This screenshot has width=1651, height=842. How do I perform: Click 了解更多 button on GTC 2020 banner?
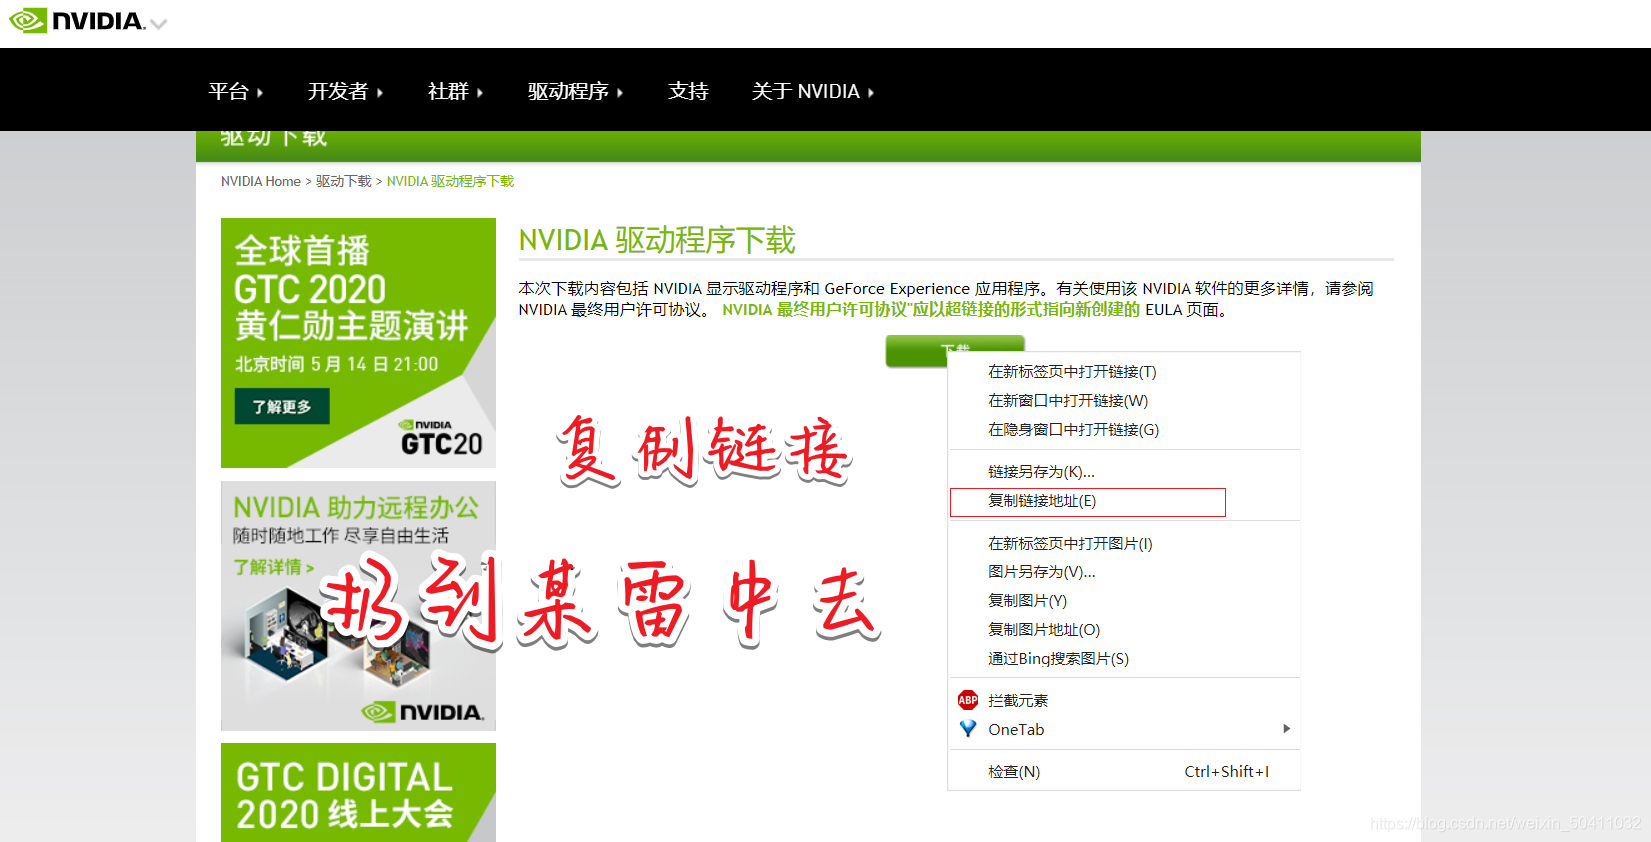pyautogui.click(x=282, y=406)
